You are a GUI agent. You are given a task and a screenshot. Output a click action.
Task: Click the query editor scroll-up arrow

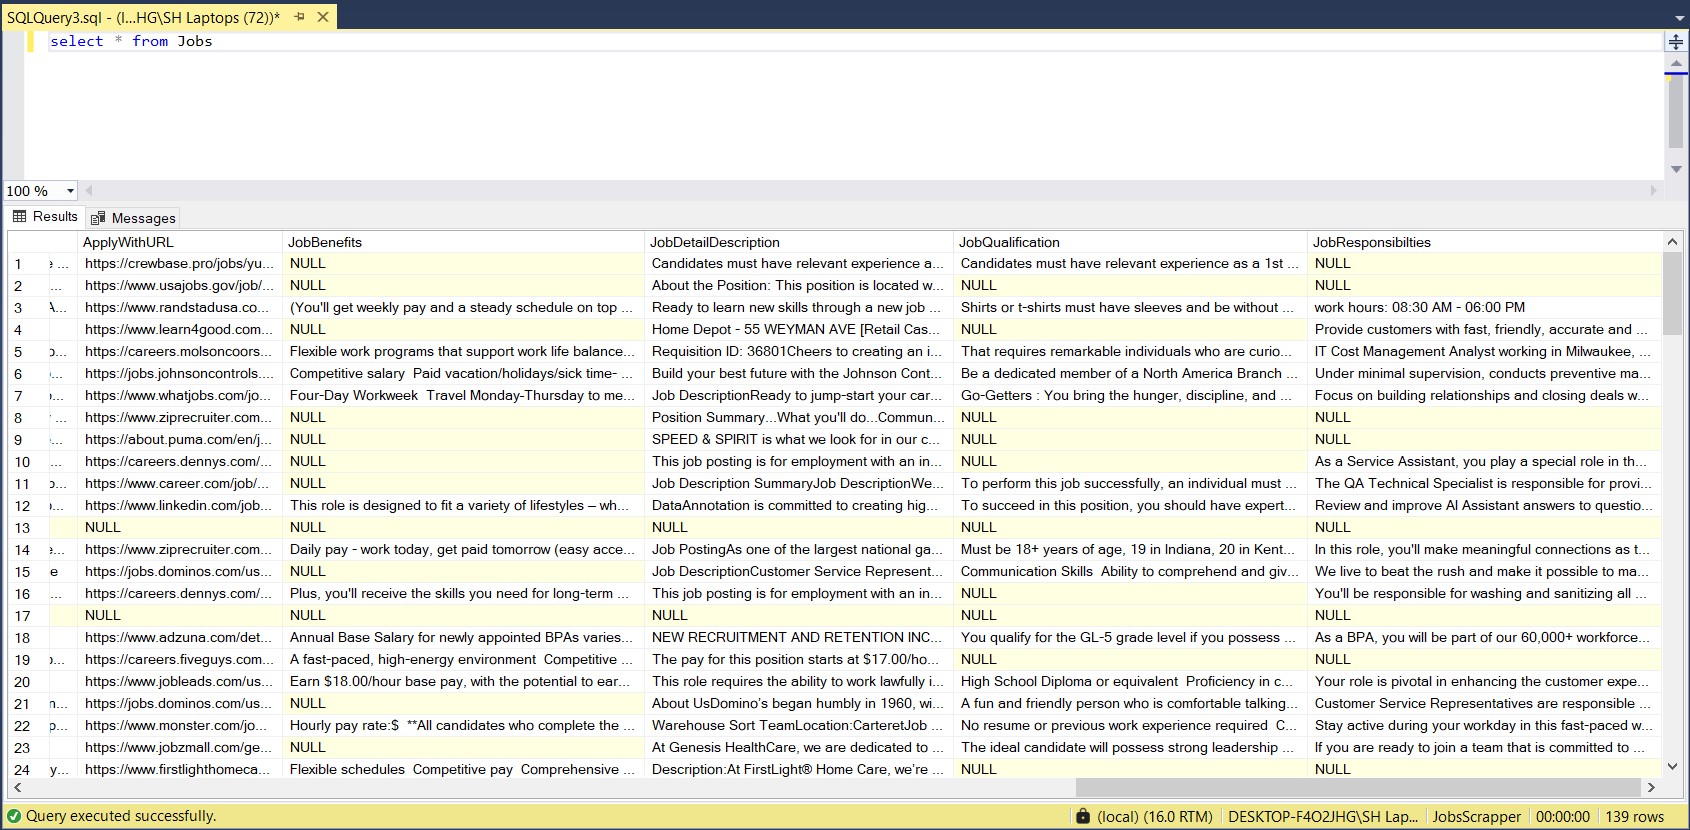(x=1676, y=63)
